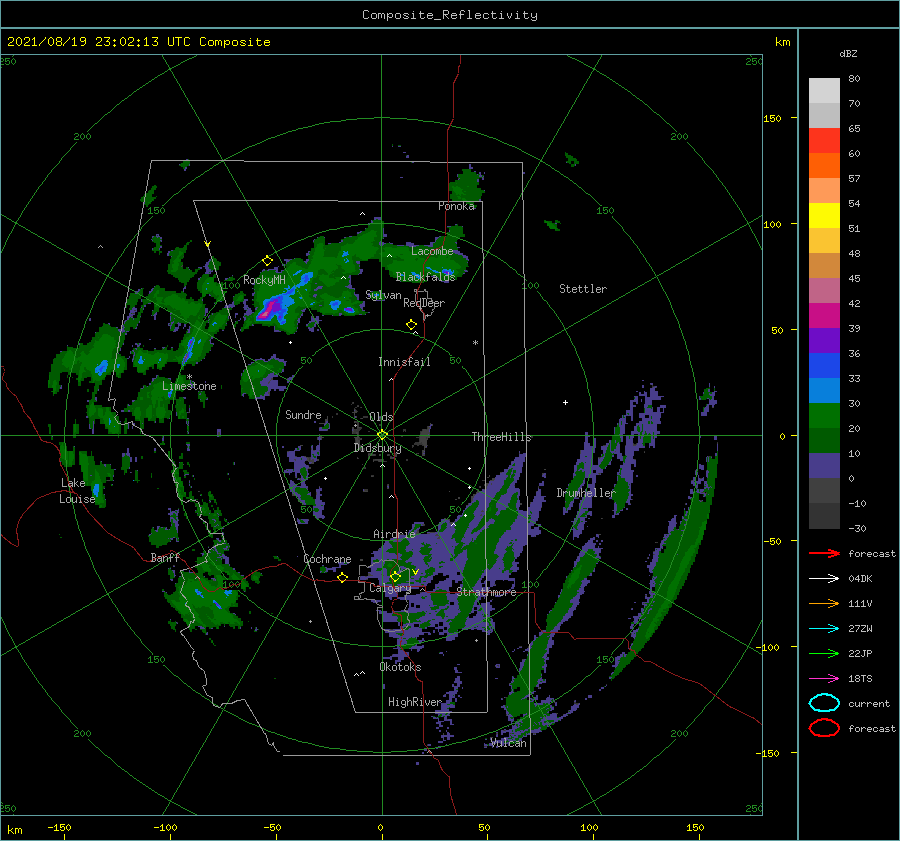Screen dimensions: 900x841
Task: Click the Innisfail city label
Action: [404, 362]
